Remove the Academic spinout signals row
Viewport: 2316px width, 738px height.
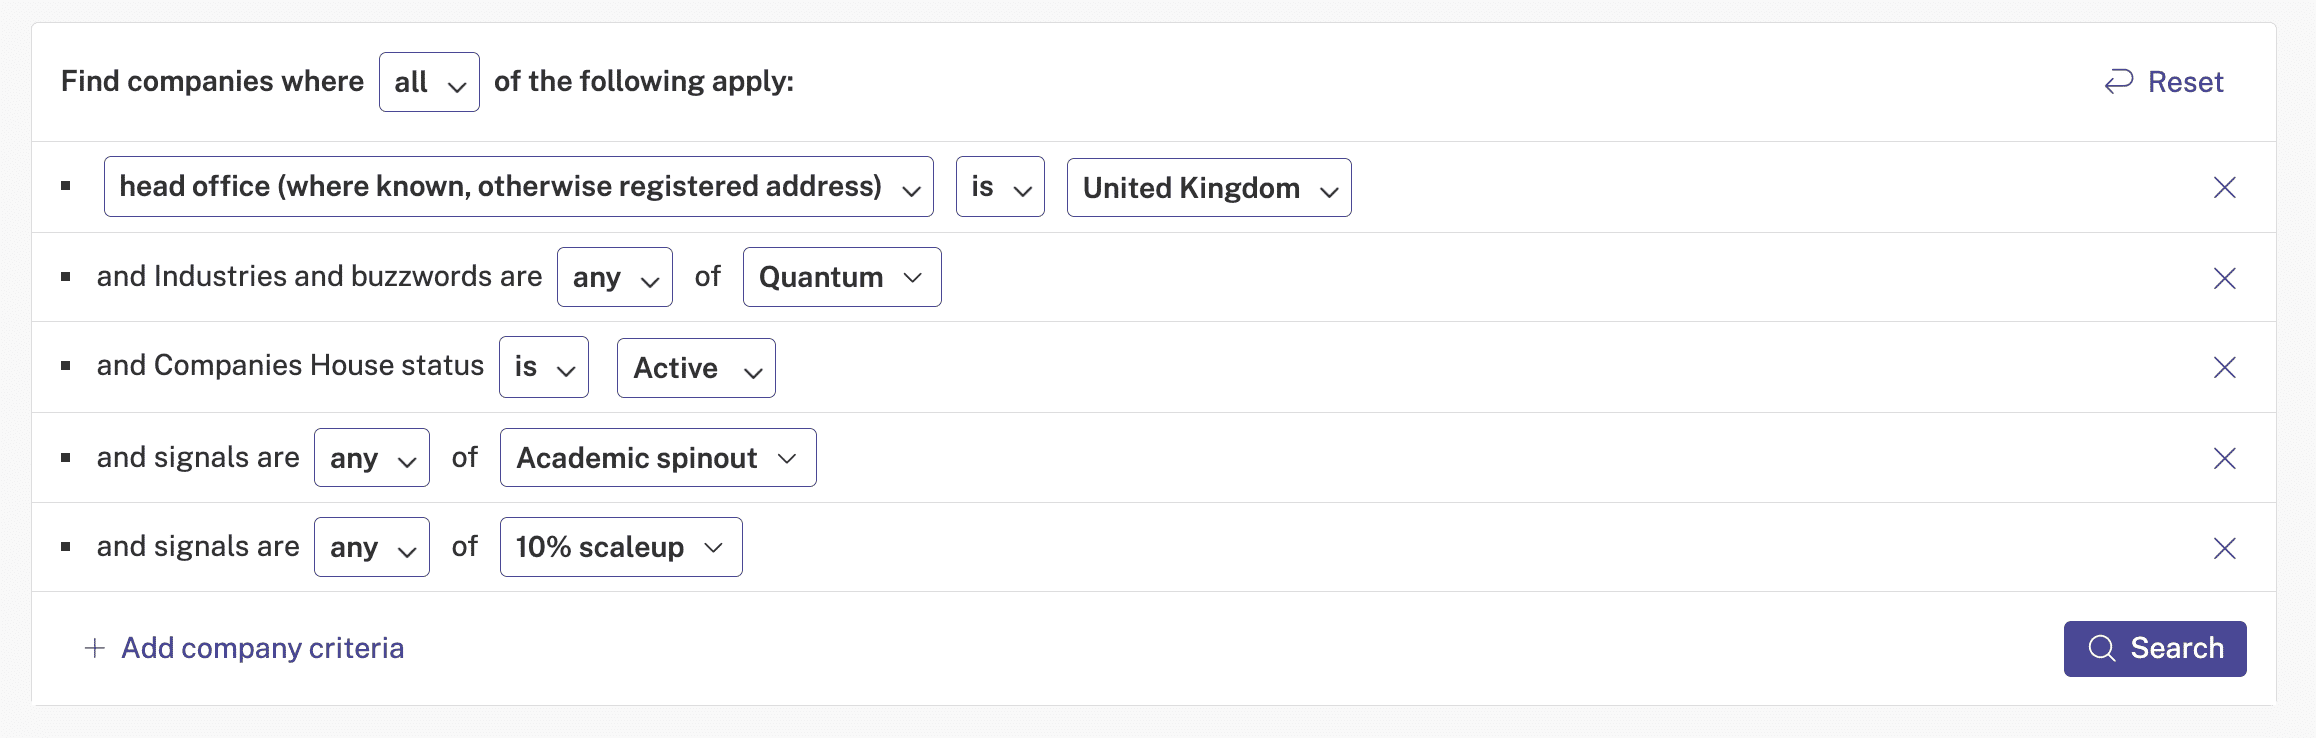(x=2224, y=458)
